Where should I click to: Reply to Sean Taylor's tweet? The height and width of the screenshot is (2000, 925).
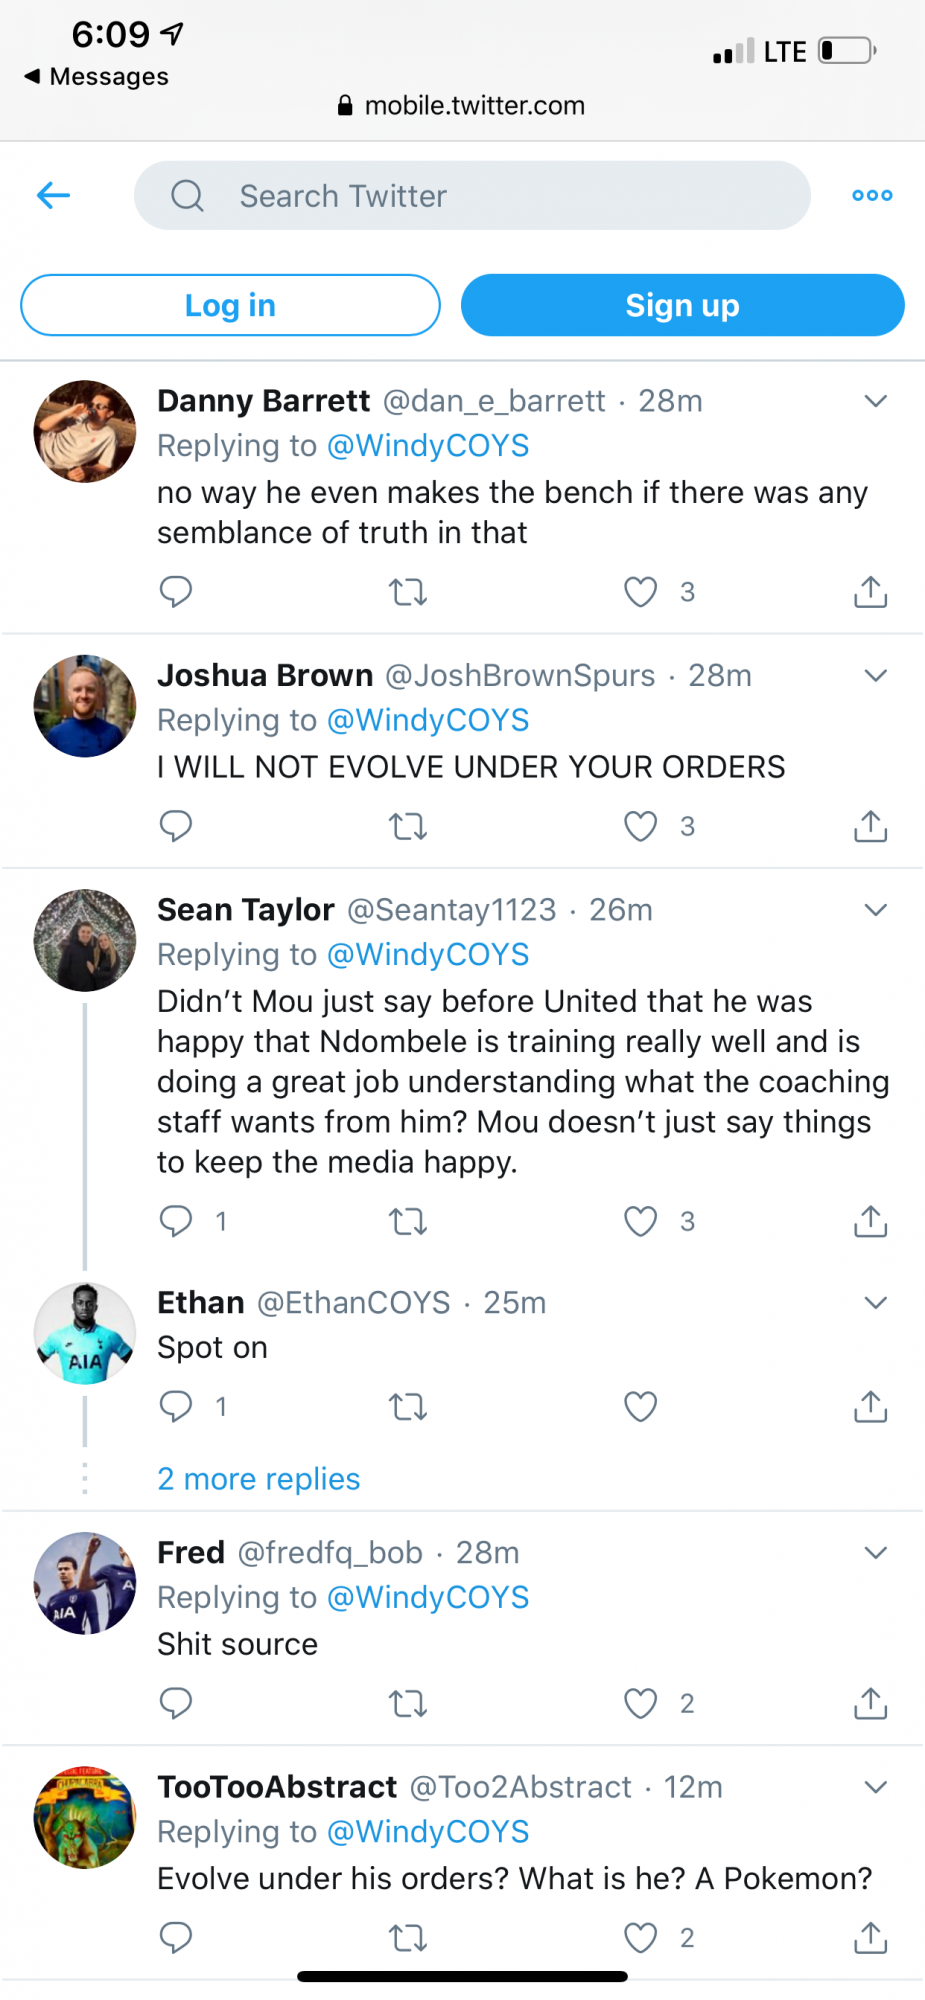click(176, 1221)
